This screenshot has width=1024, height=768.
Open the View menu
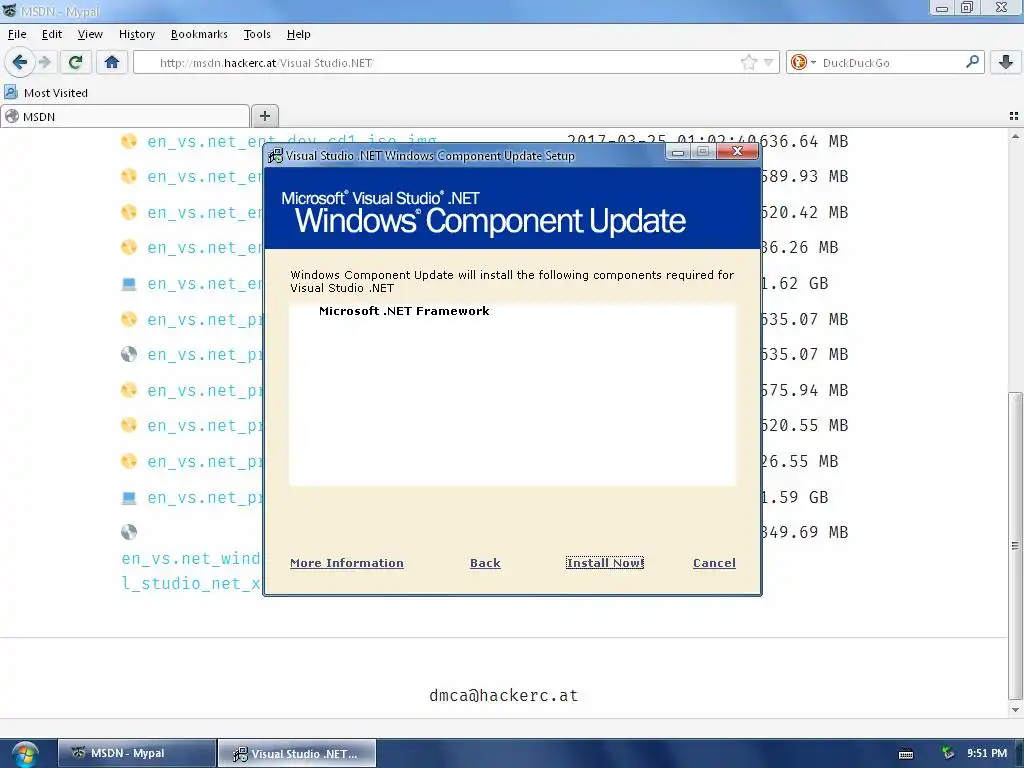point(89,34)
